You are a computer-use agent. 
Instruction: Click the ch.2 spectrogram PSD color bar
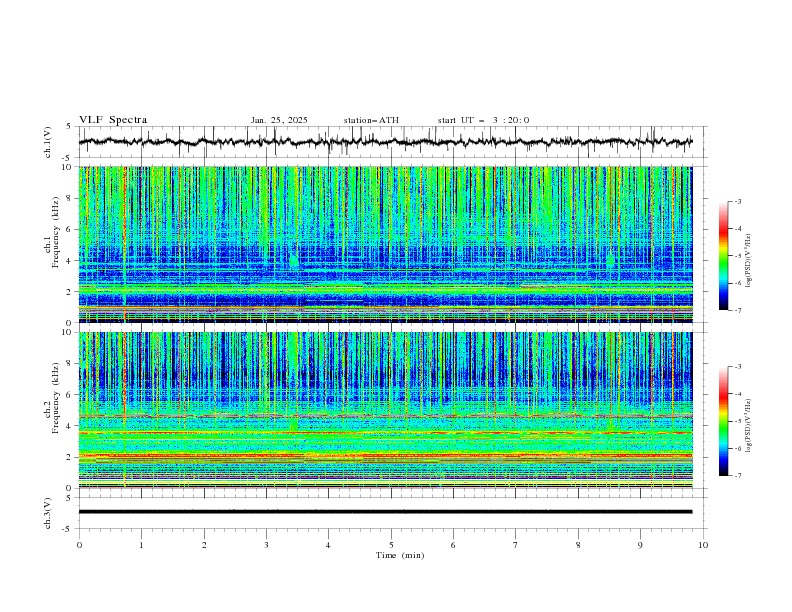(723, 421)
